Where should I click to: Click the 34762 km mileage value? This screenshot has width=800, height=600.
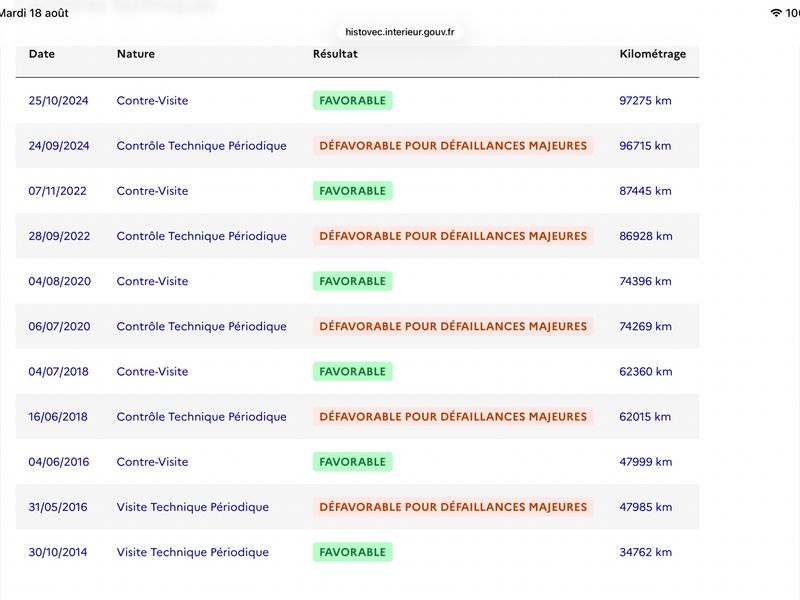[645, 552]
